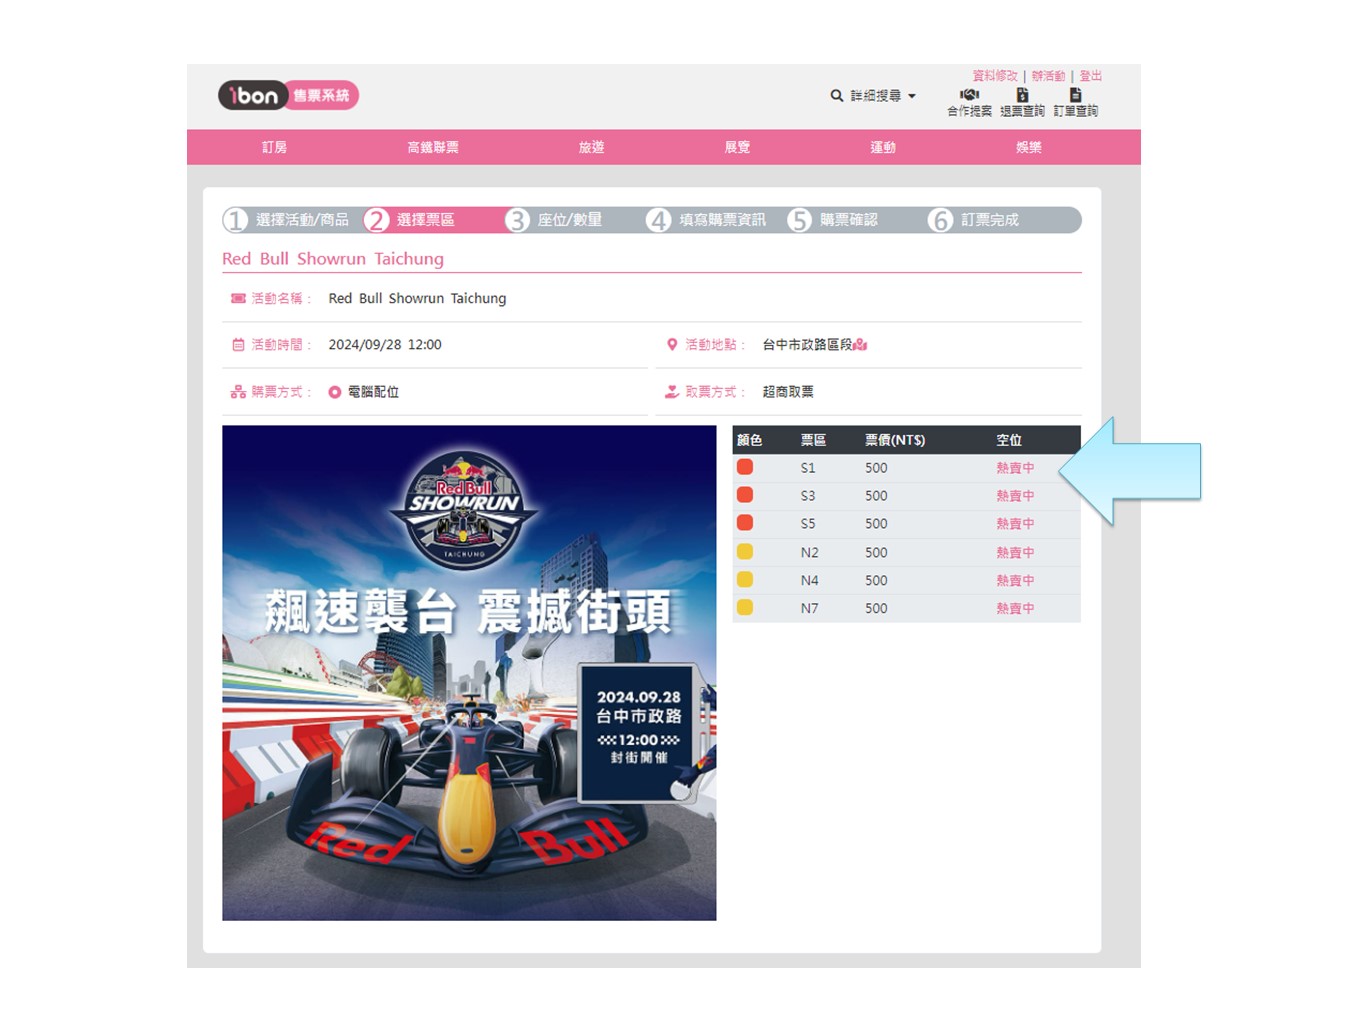Click the red swatch for zone S3

click(x=745, y=495)
